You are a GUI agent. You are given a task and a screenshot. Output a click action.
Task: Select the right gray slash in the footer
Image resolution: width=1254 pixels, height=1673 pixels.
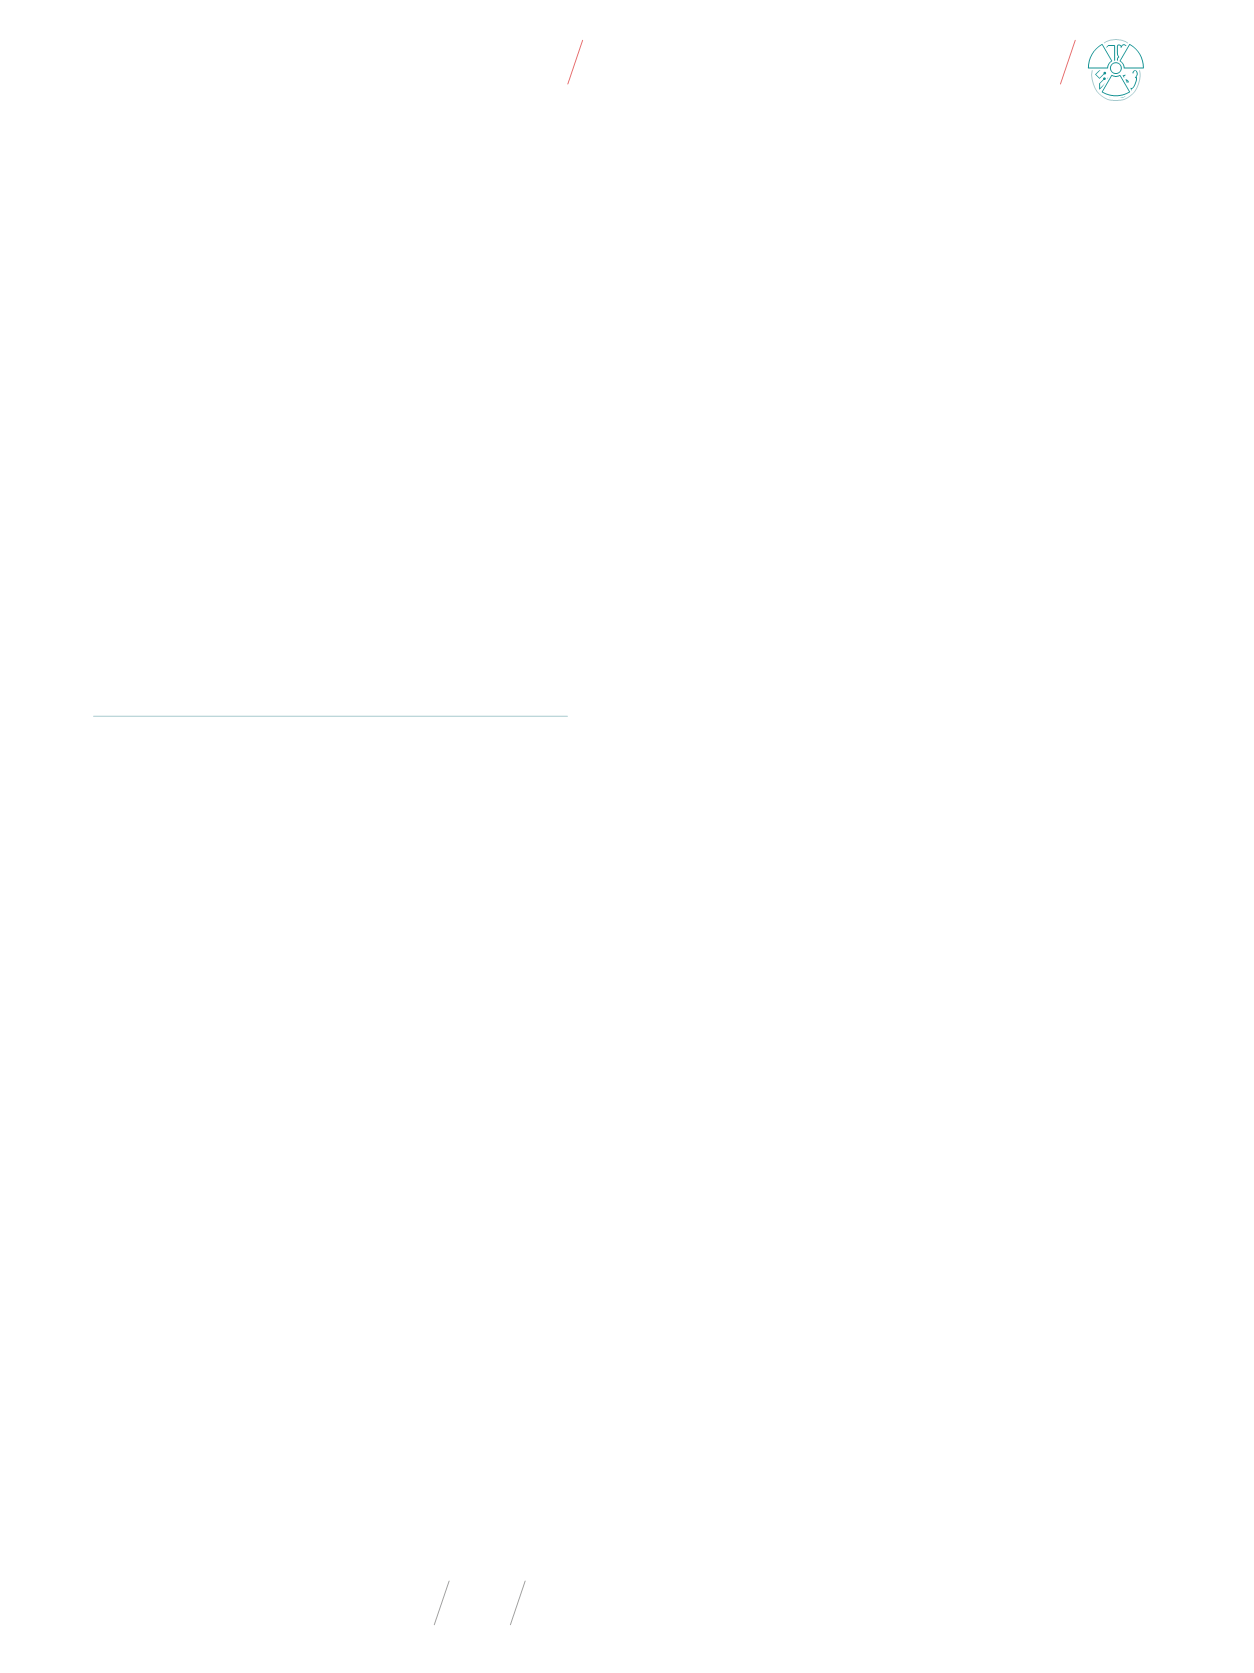click(x=518, y=1603)
